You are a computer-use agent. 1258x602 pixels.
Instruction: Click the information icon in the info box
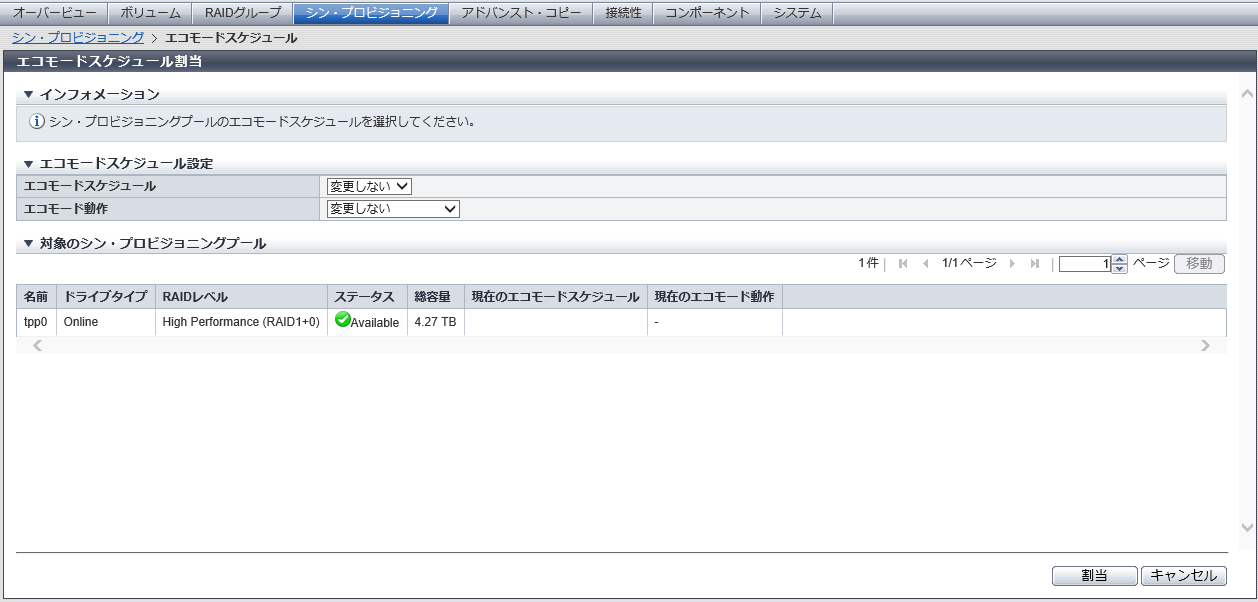[37, 122]
